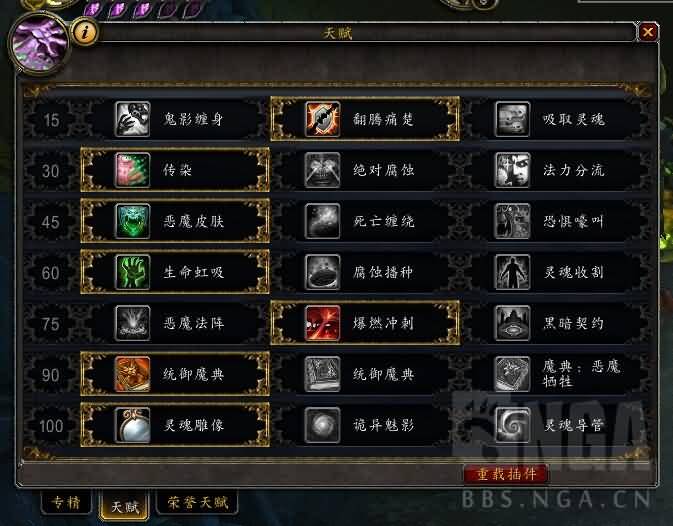The image size is (673, 526).
Task: Toggle the selected 翻腾痛楚 talent
Action: [x=365, y=119]
